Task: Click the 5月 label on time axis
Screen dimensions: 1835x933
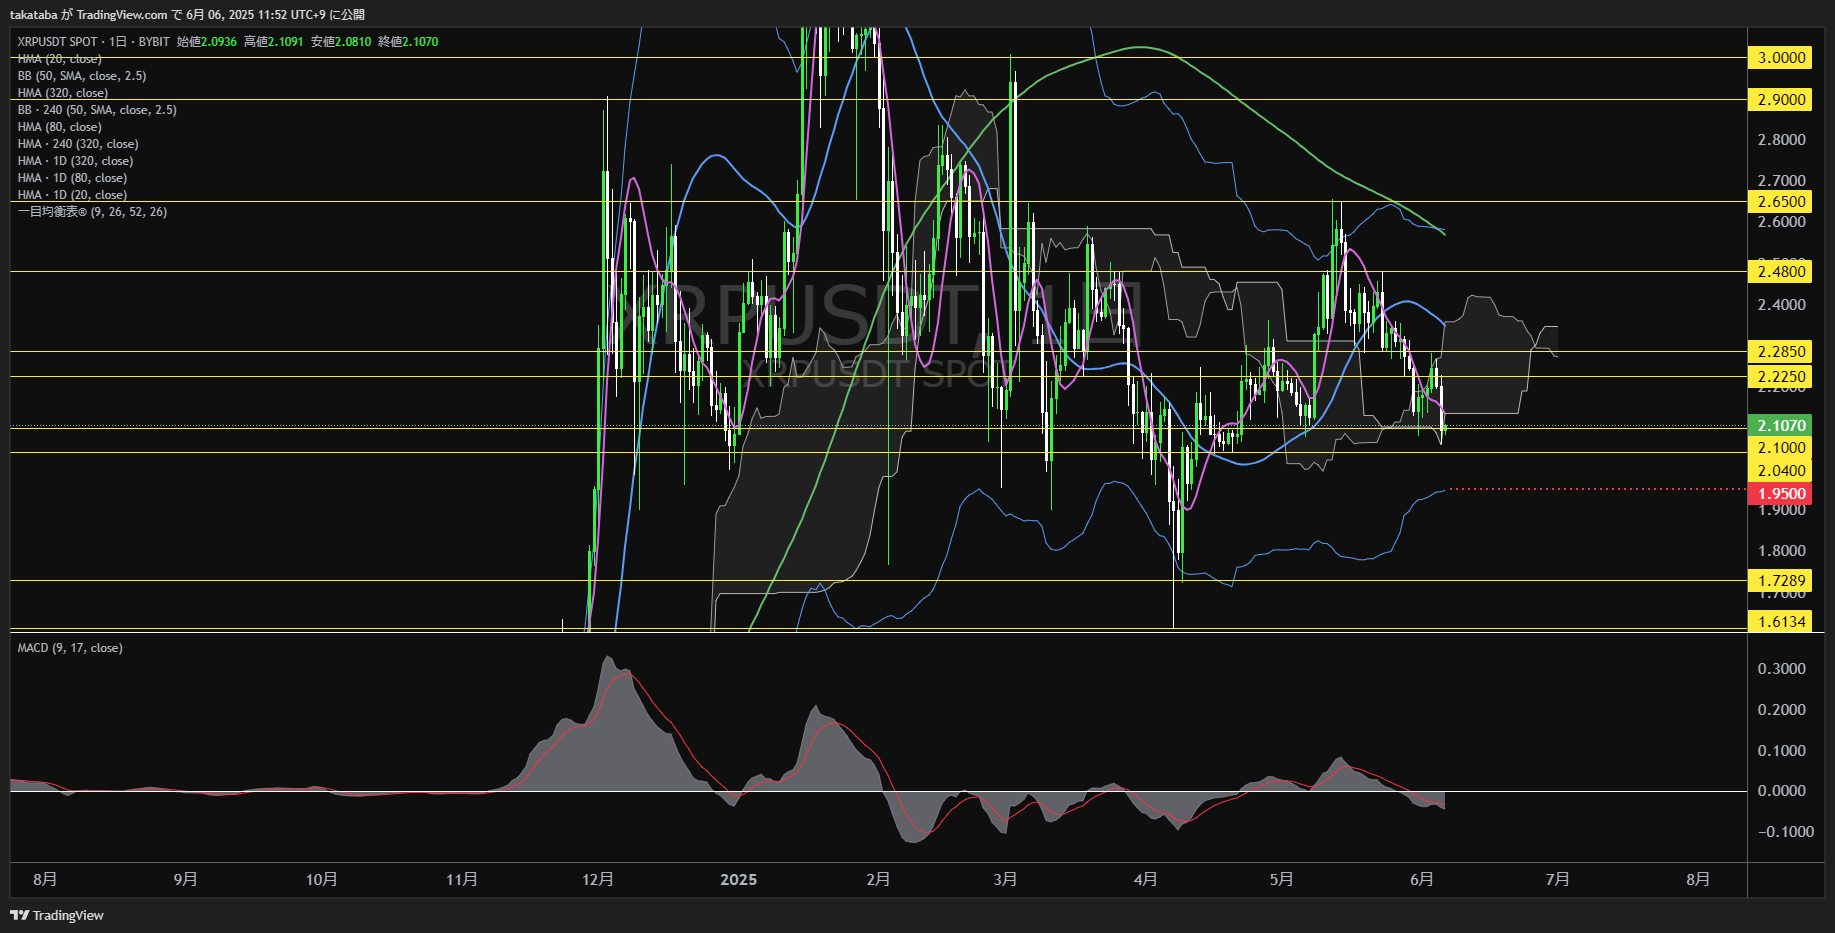Action: pos(1281,880)
